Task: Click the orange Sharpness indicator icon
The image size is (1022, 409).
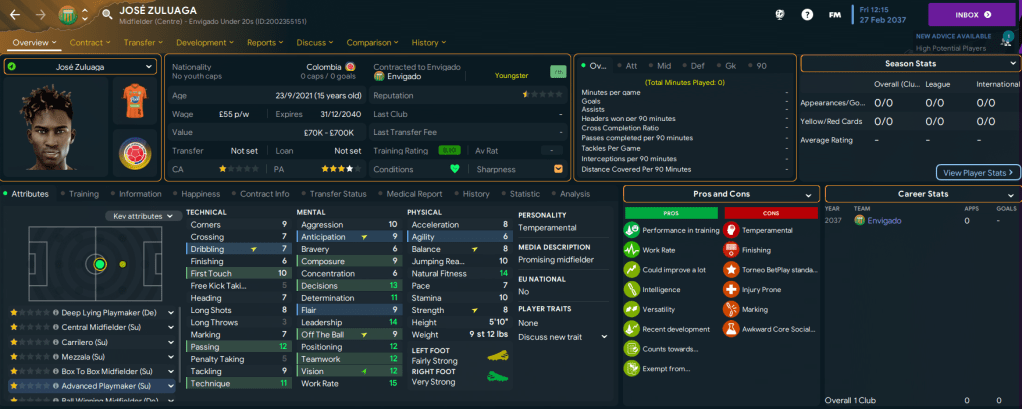Action: (x=558, y=168)
